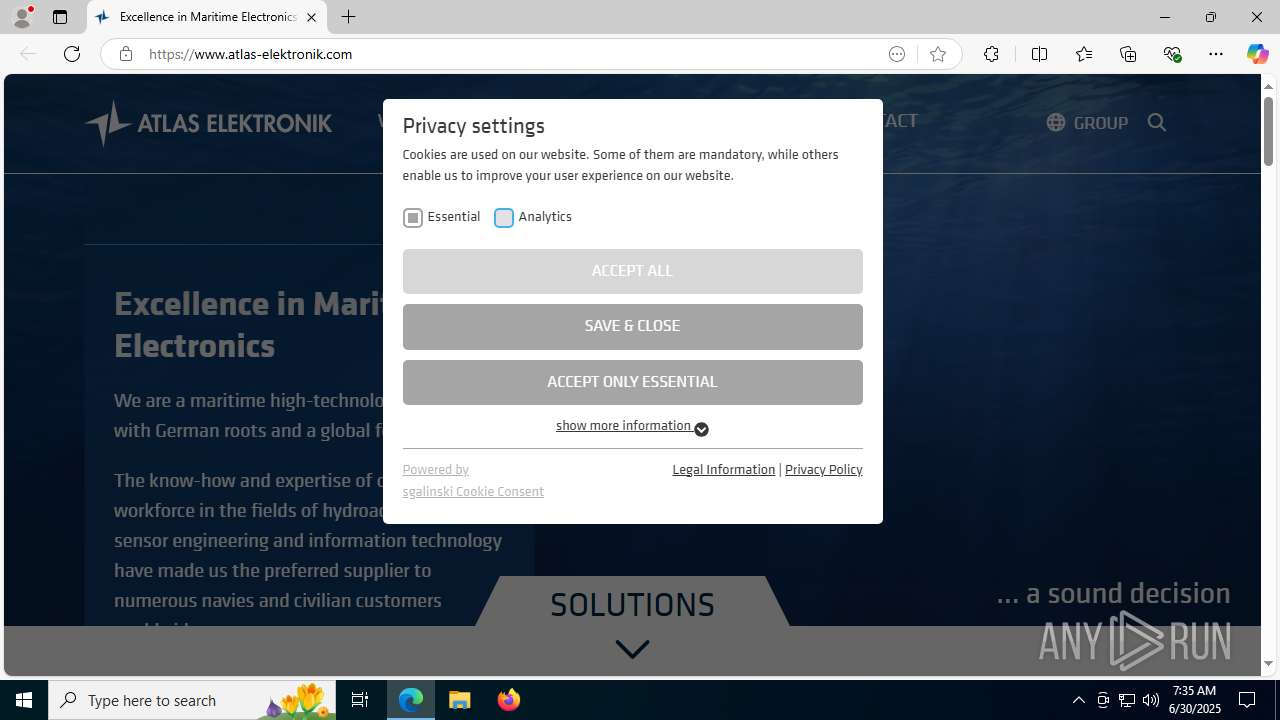This screenshot has width=1280, height=720.
Task: Expand show more information
Action: coord(632,427)
